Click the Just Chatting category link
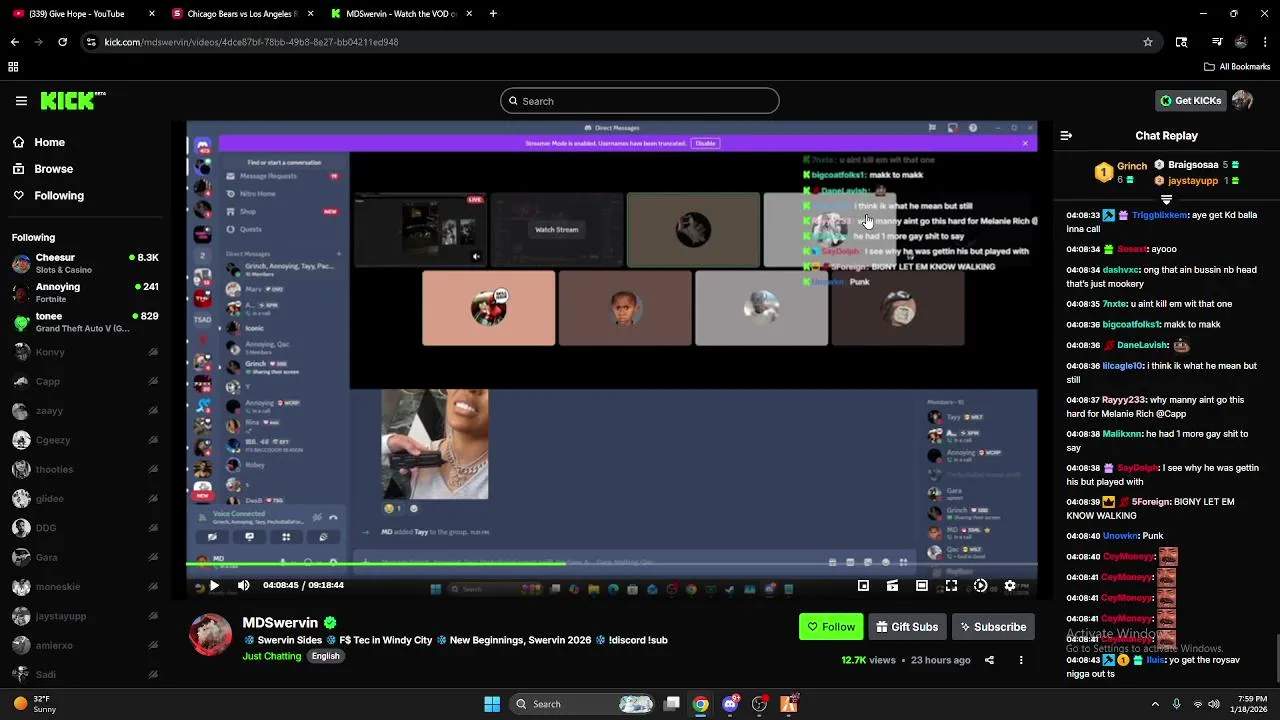1280x720 pixels. click(x=271, y=656)
